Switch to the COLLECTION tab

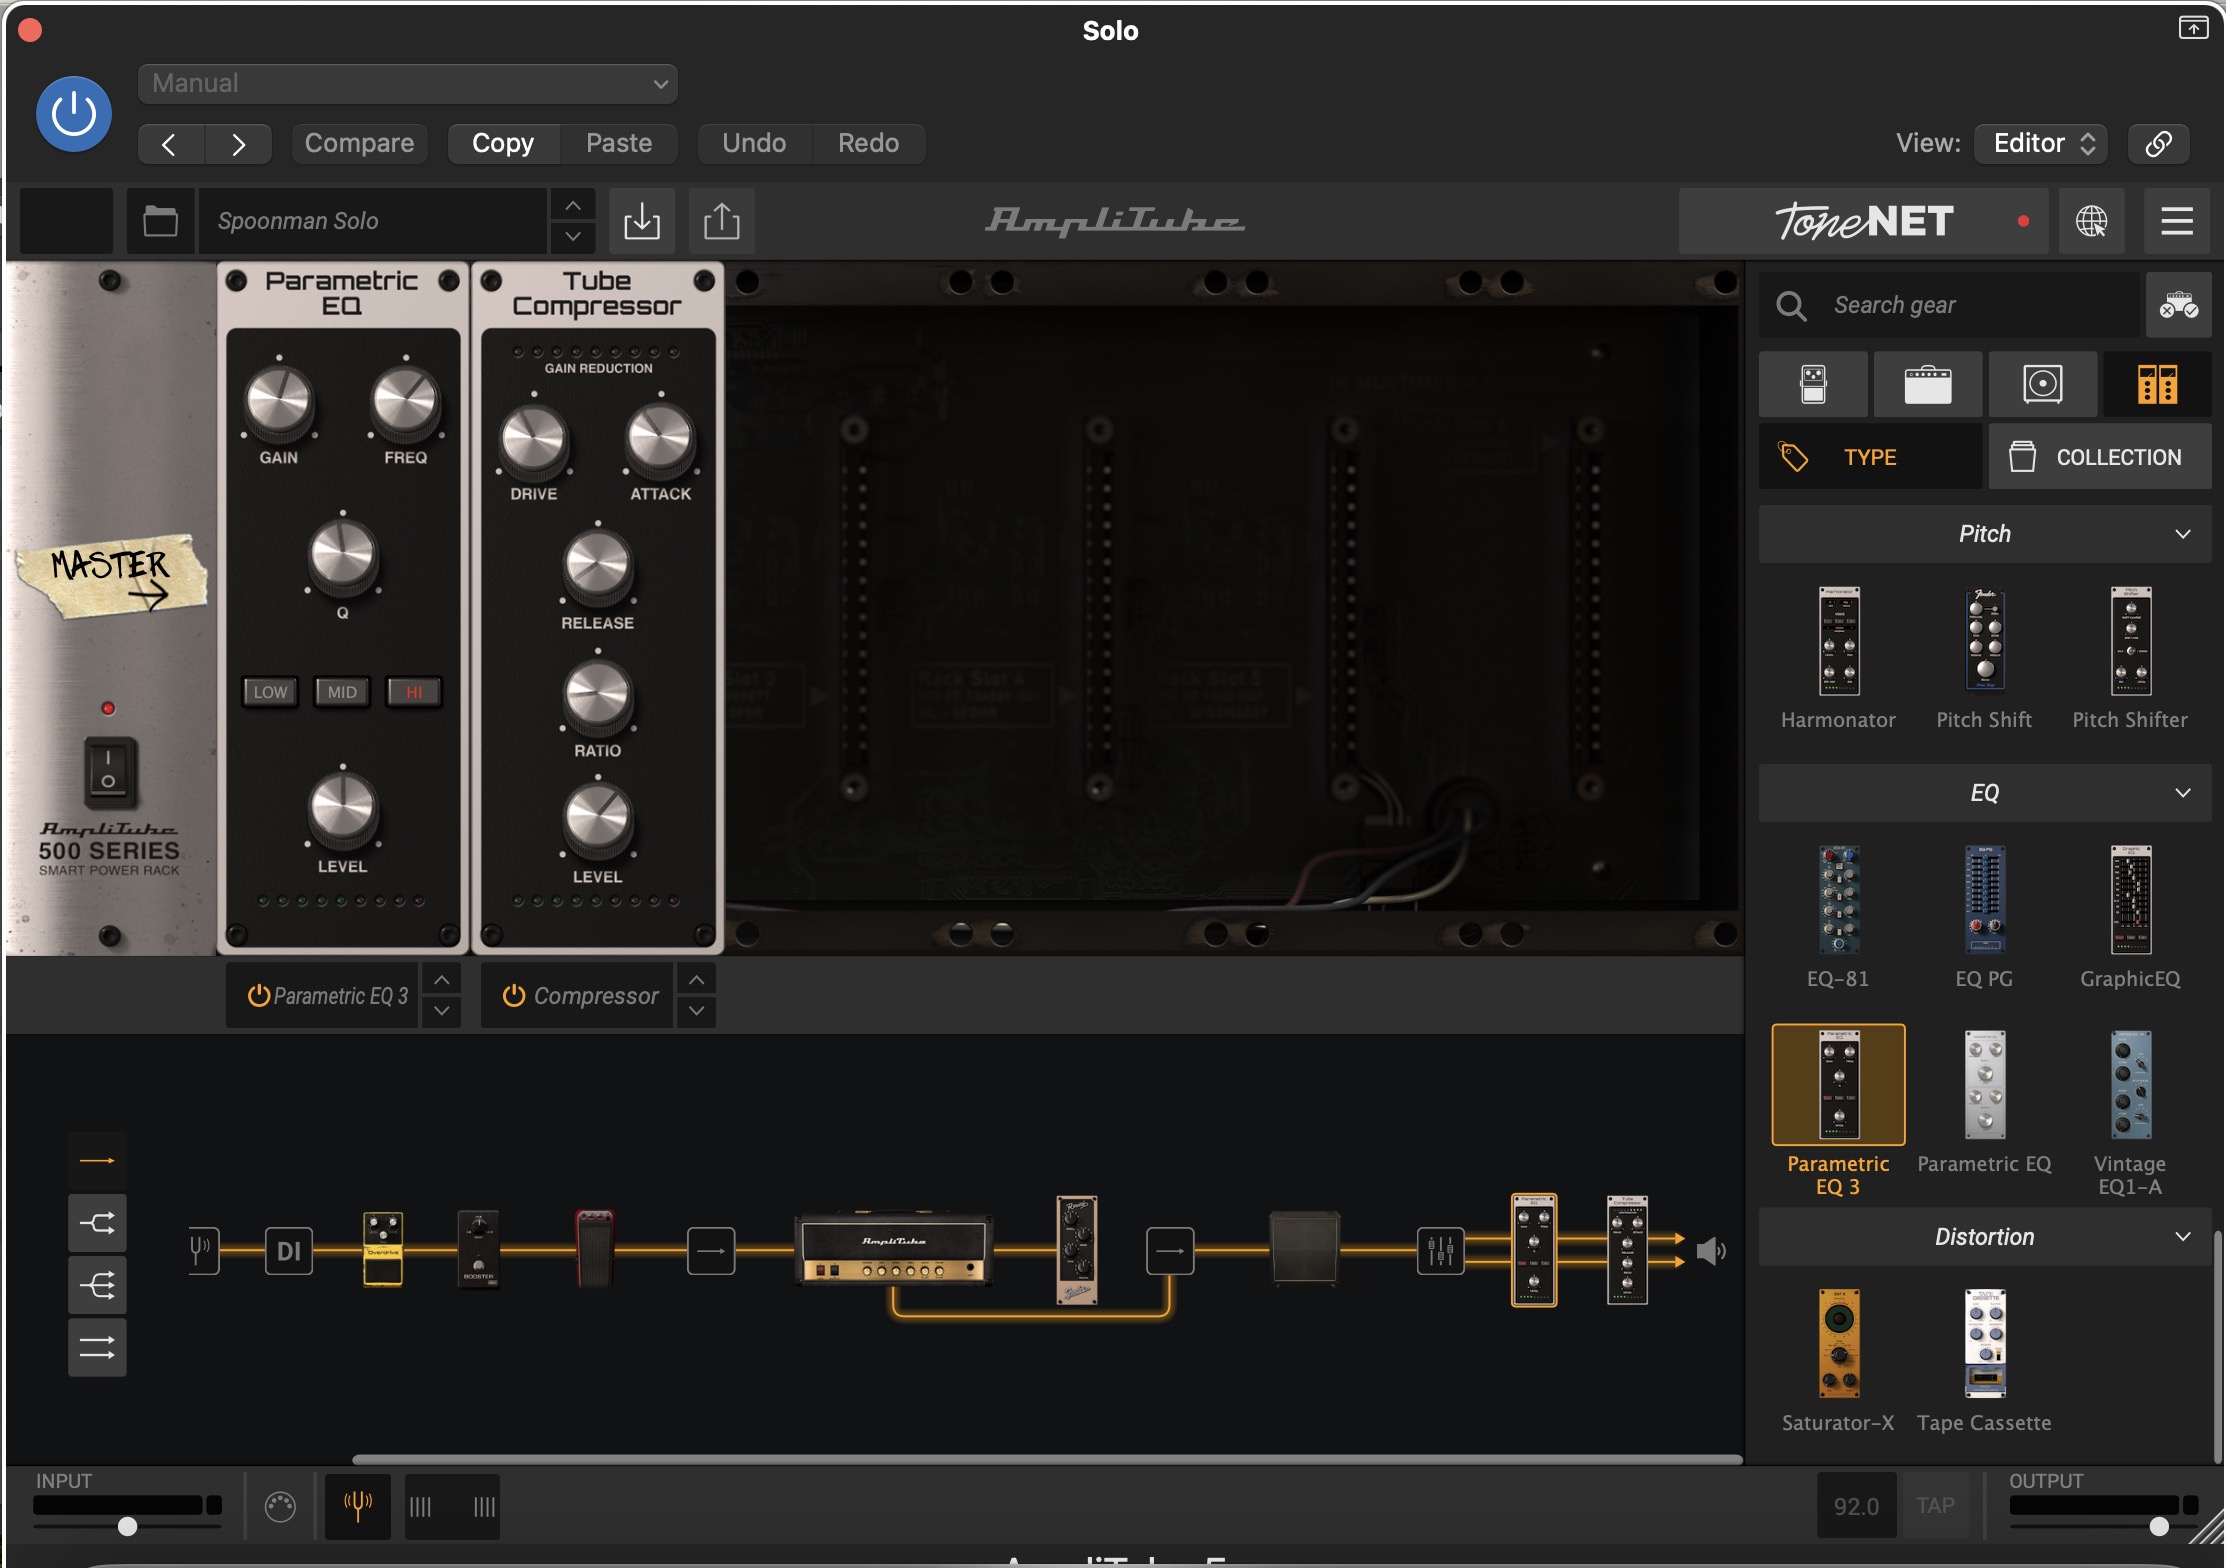[x=2100, y=457]
